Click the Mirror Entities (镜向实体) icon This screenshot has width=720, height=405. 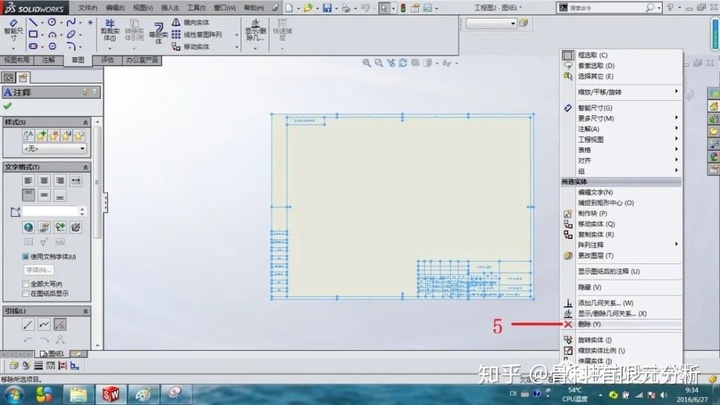click(176, 22)
